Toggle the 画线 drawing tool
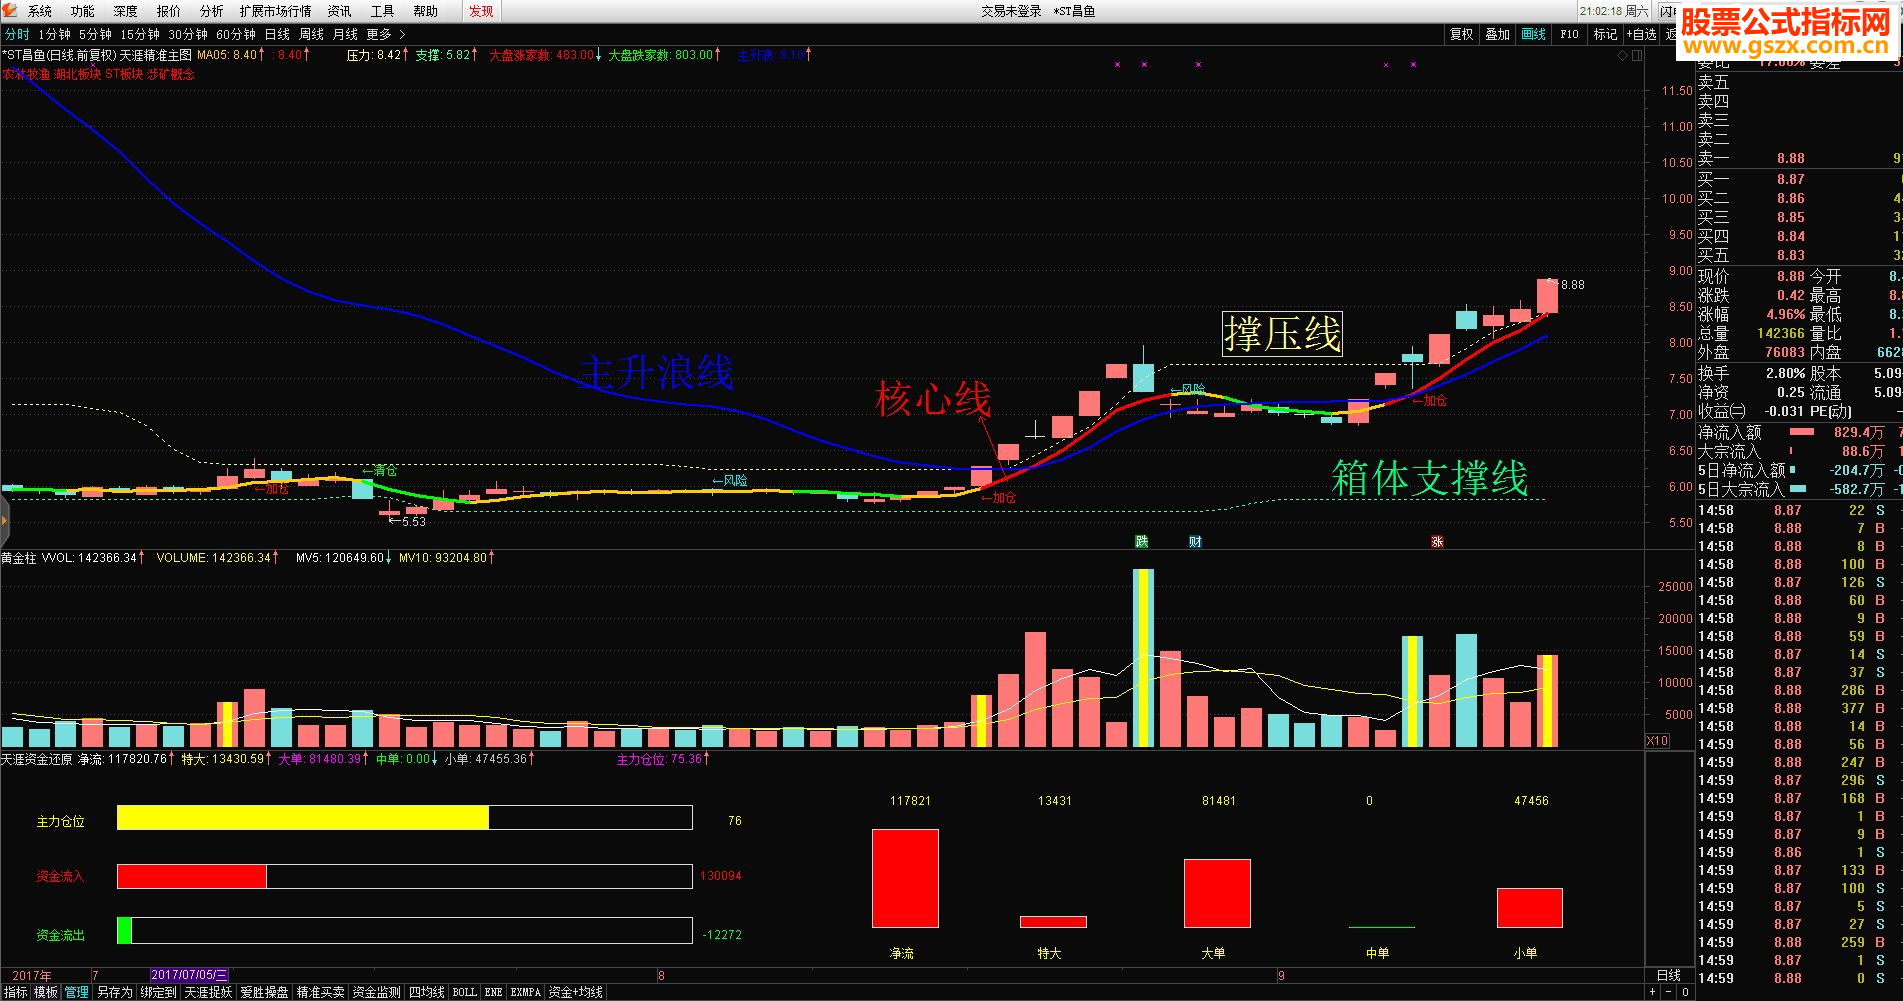Viewport: 1903px width, 1001px height. 1534,34
